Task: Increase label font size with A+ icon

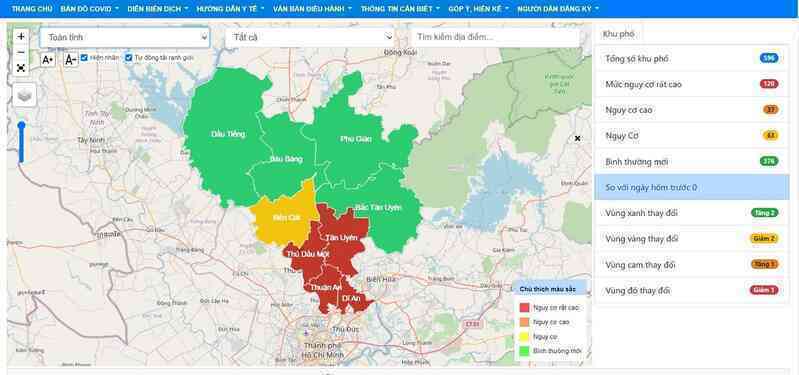Action: click(47, 60)
